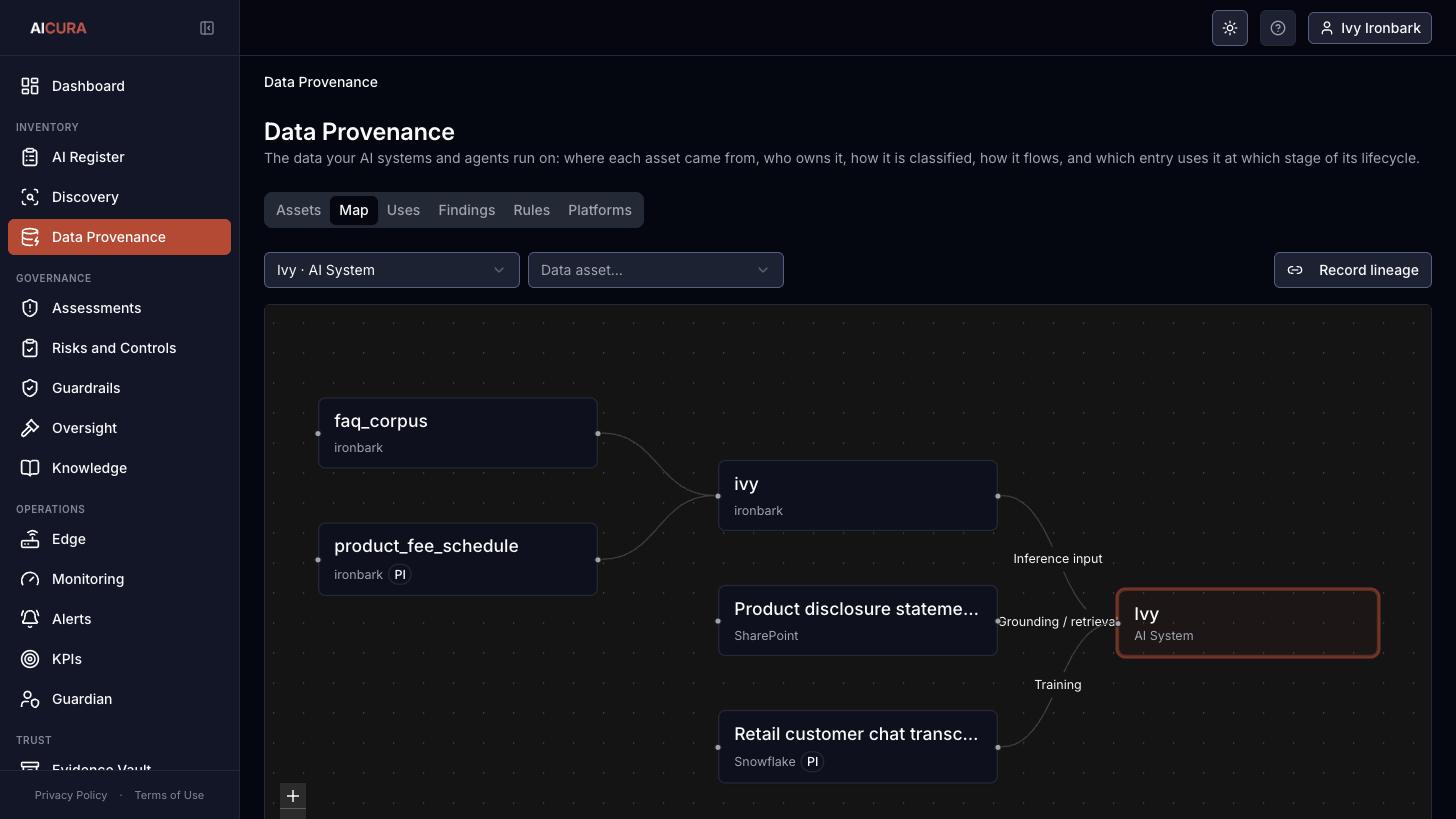The image size is (1456, 819).
Task: Click the AICURA logo
Action: [x=58, y=28]
